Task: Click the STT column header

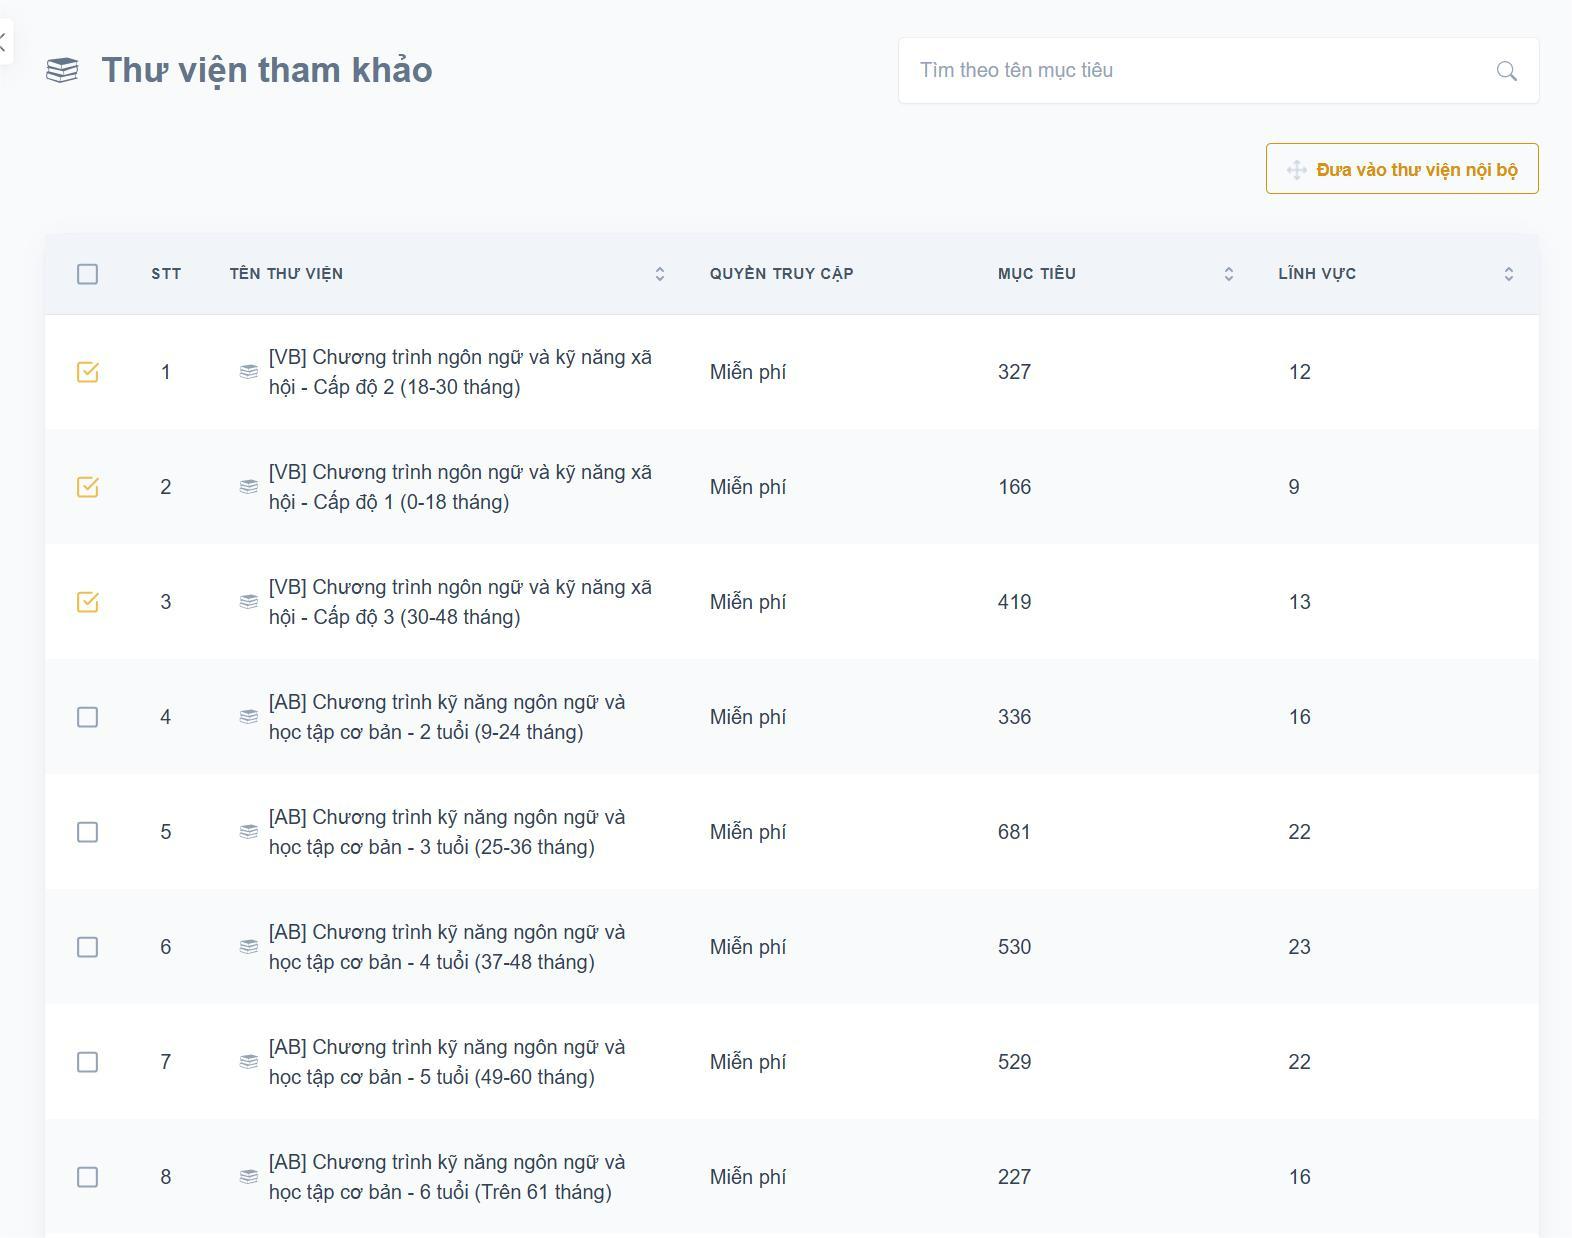Action: (x=166, y=274)
